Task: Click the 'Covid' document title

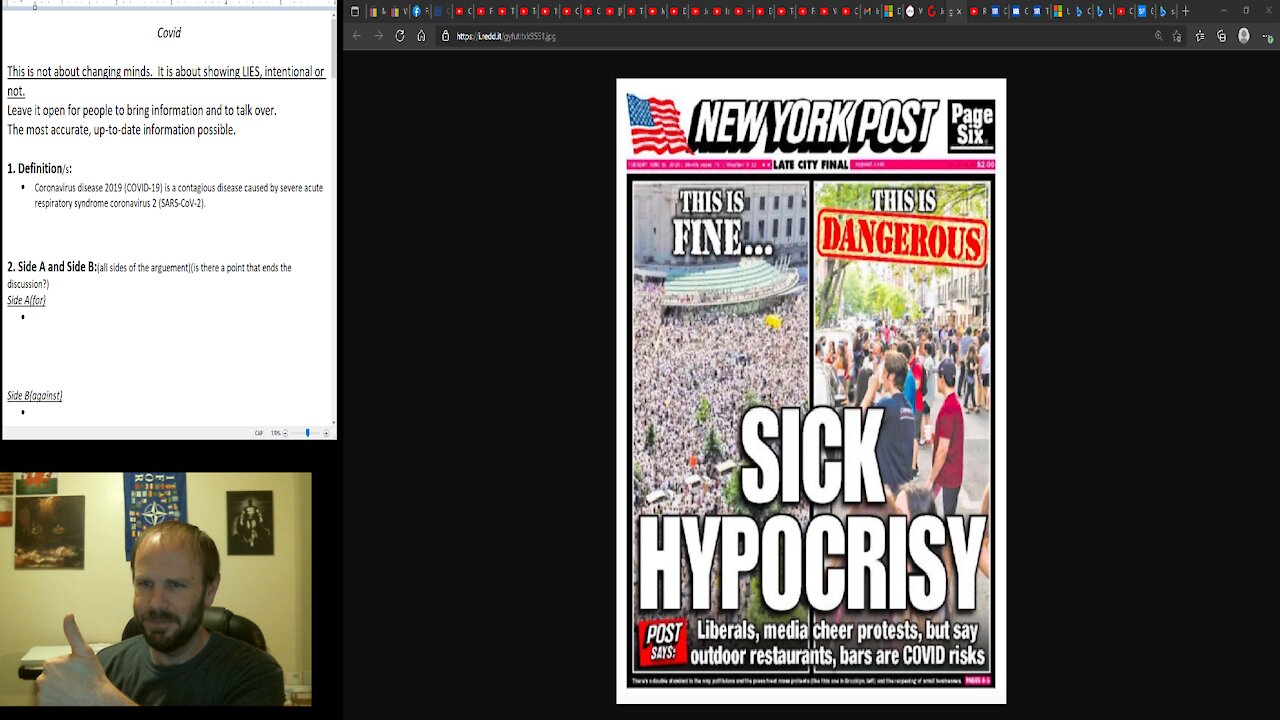Action: [169, 33]
